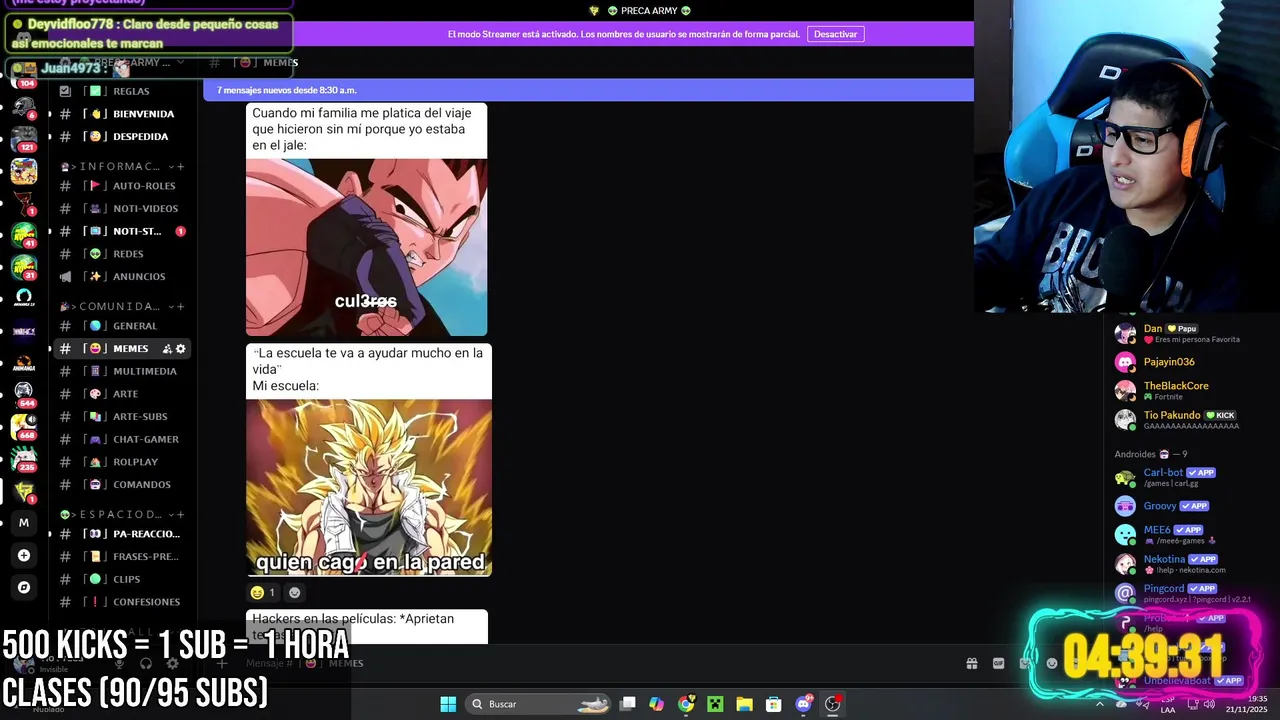Open the GENERAL channel

click(120, 326)
